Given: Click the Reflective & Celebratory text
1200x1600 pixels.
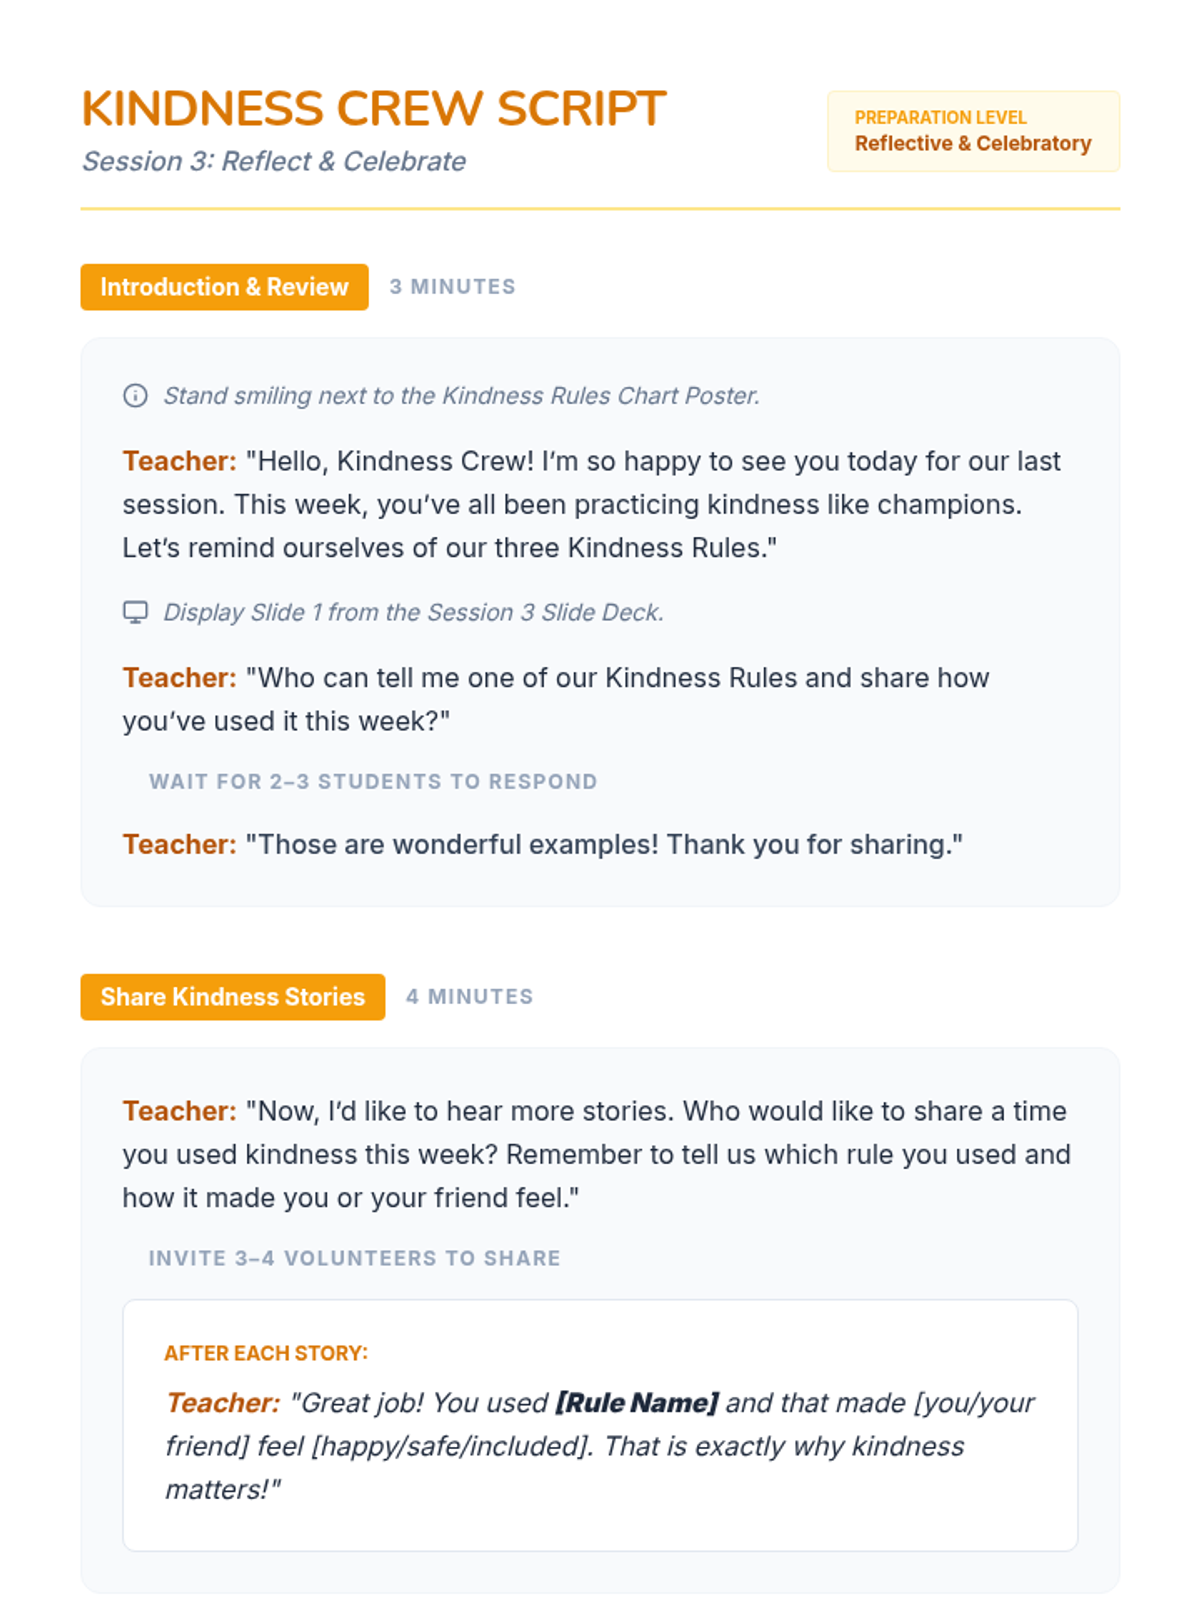Looking at the screenshot, I should [972, 144].
